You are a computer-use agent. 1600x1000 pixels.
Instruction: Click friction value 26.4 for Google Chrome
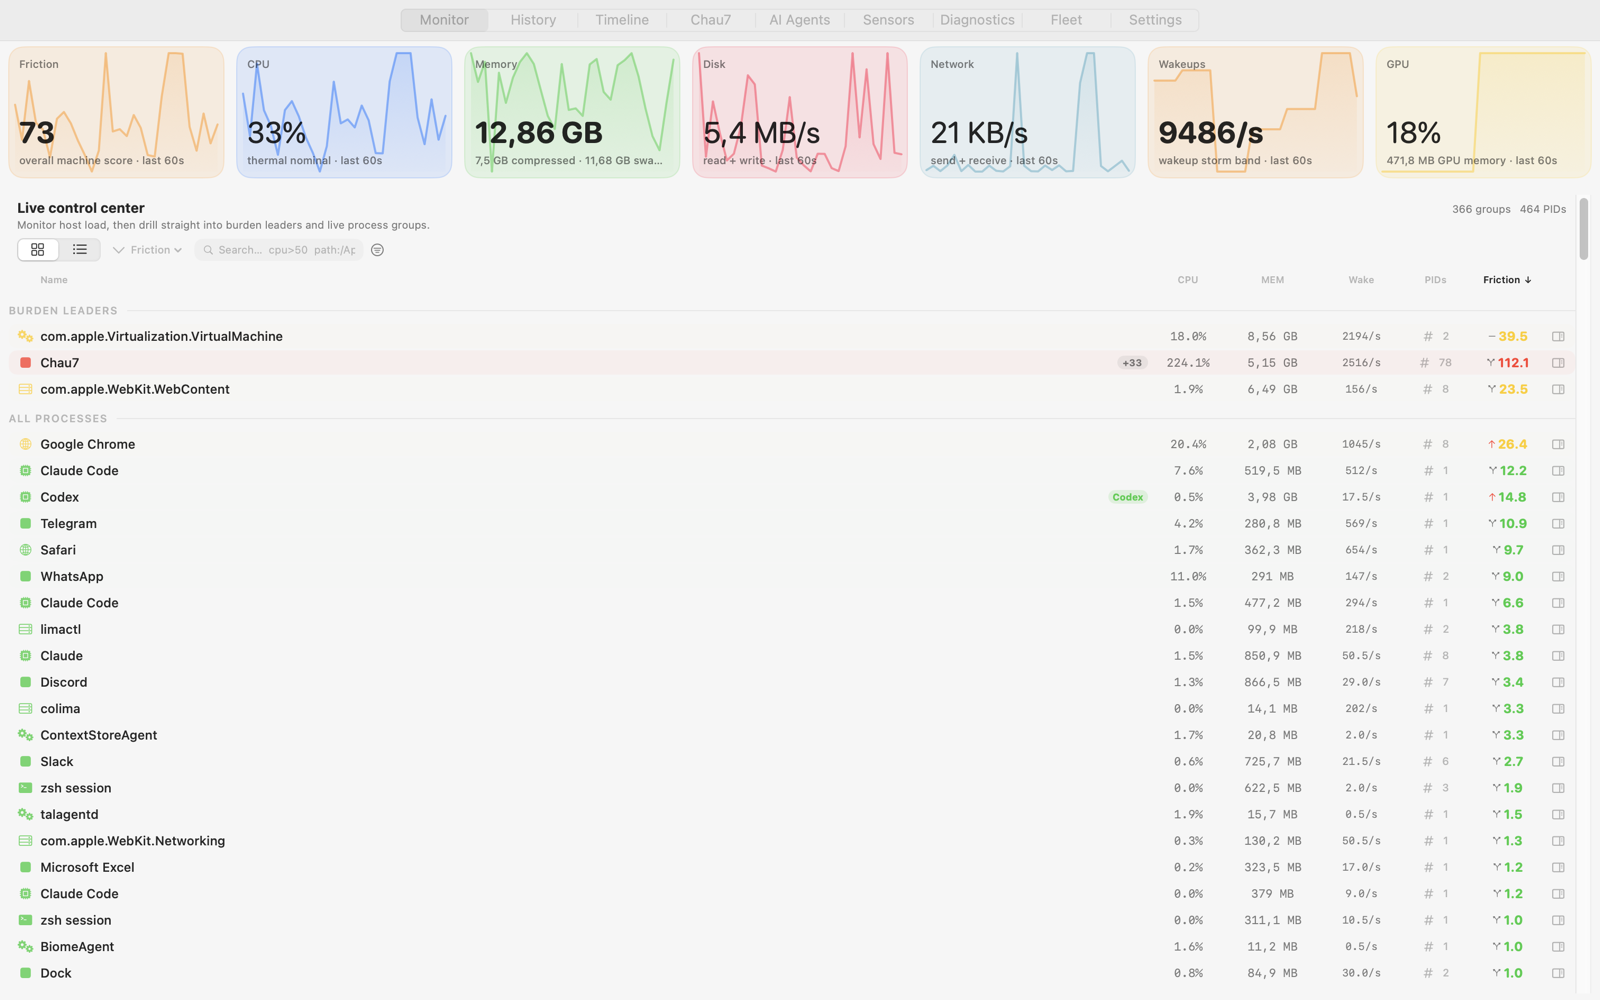(x=1513, y=444)
